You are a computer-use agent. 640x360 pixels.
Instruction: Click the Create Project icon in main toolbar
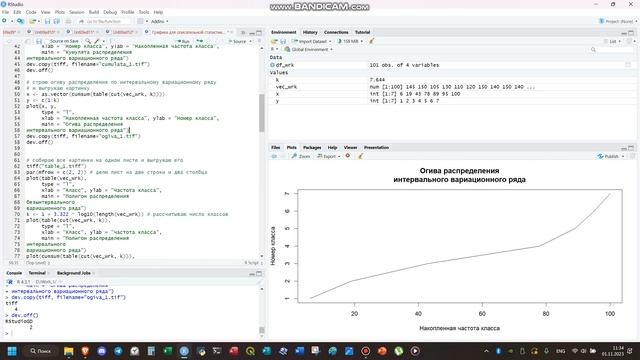[x=20, y=21]
